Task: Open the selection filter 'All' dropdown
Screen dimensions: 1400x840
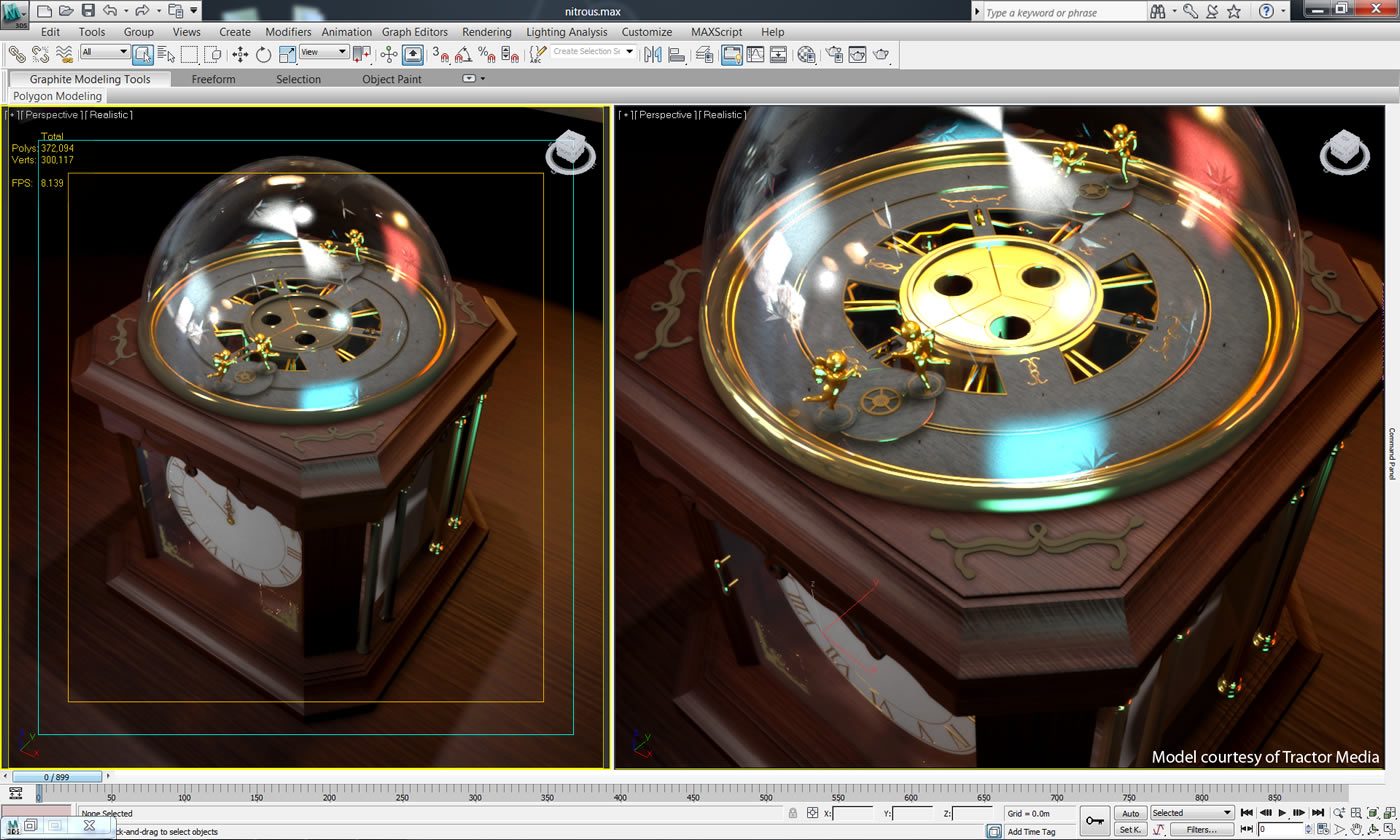Action: pos(105,52)
